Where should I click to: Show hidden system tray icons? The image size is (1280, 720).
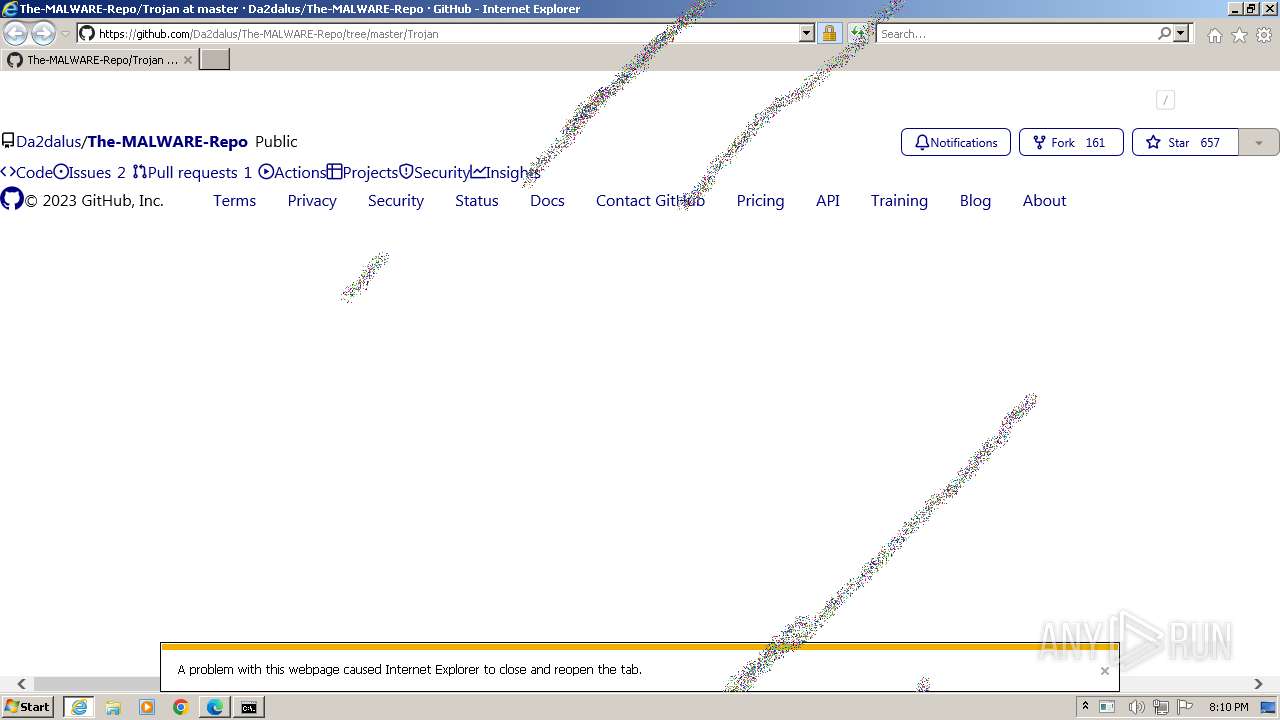coord(1085,707)
